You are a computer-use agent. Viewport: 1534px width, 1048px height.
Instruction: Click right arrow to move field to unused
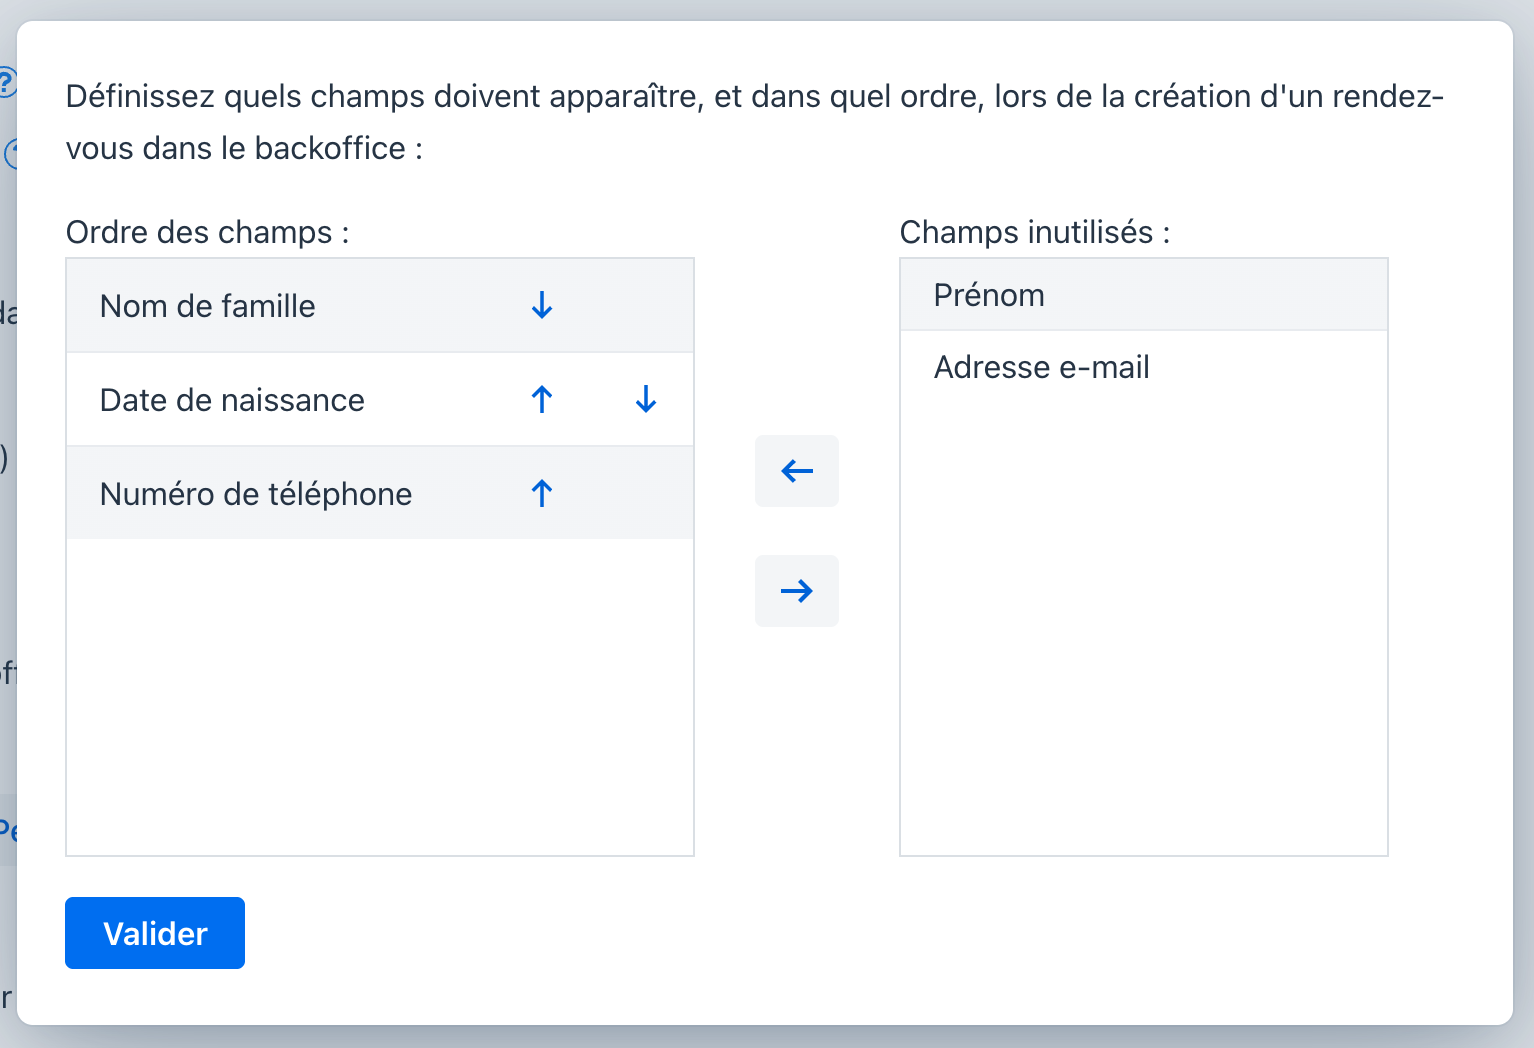(797, 591)
